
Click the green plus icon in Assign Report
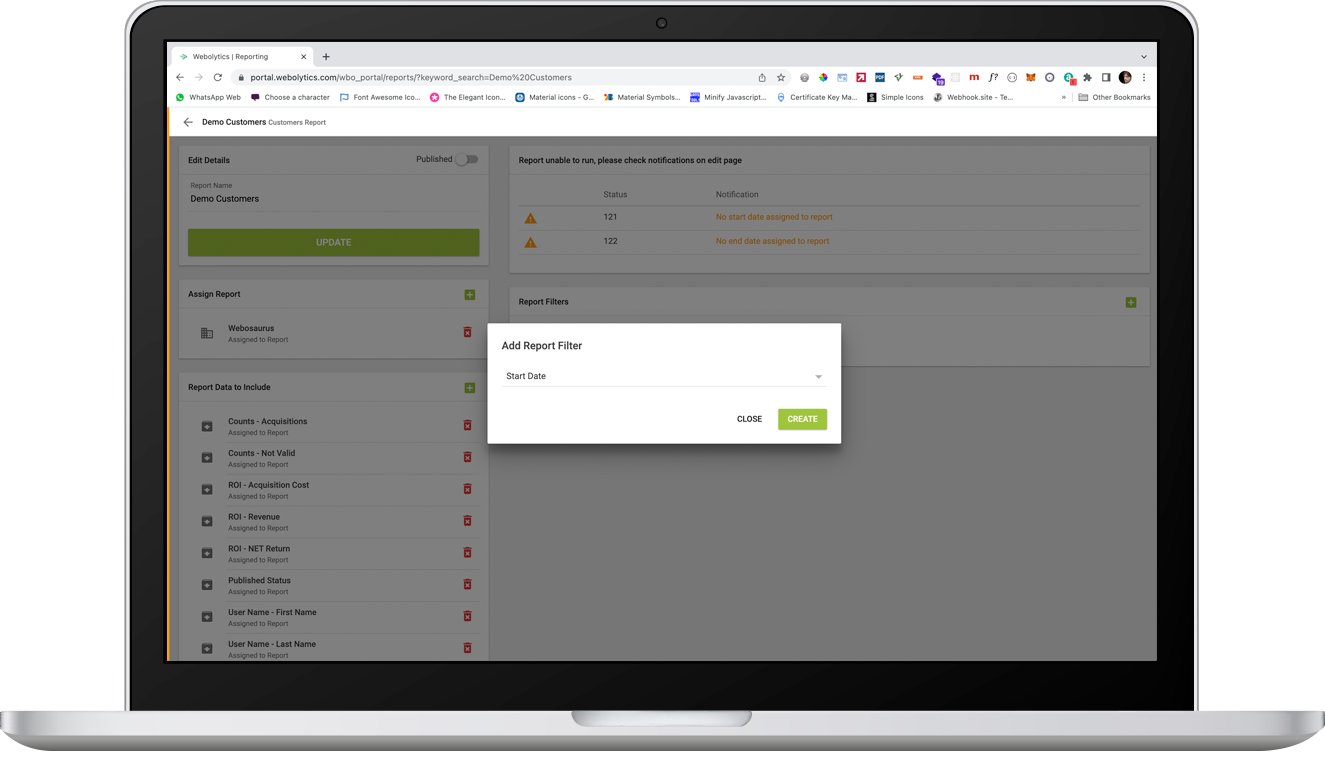coord(470,295)
